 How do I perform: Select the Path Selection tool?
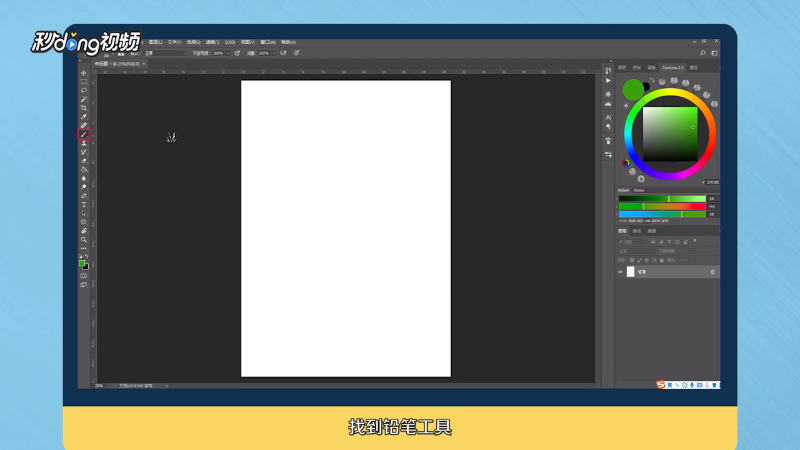84,213
